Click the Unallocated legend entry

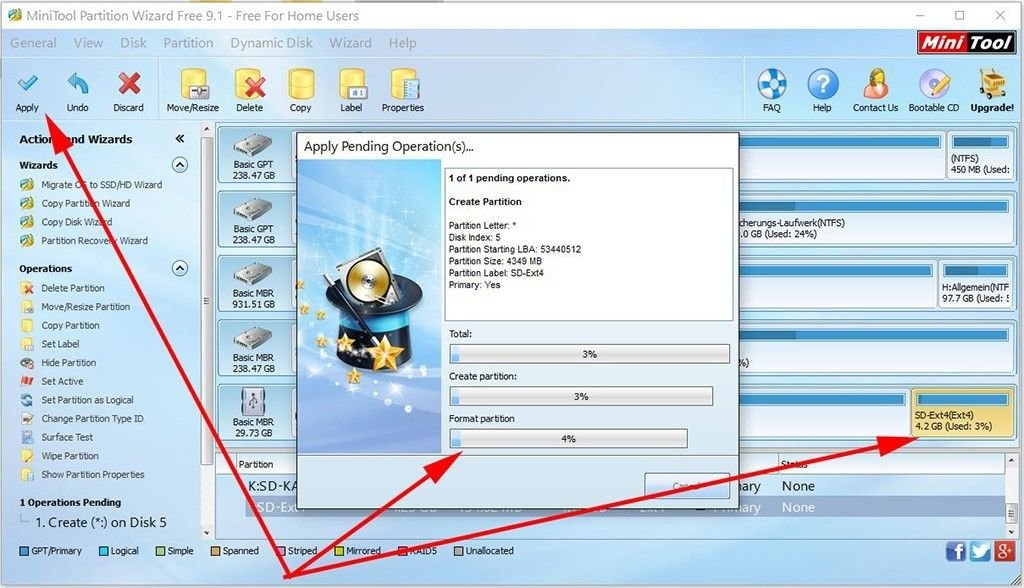484,551
